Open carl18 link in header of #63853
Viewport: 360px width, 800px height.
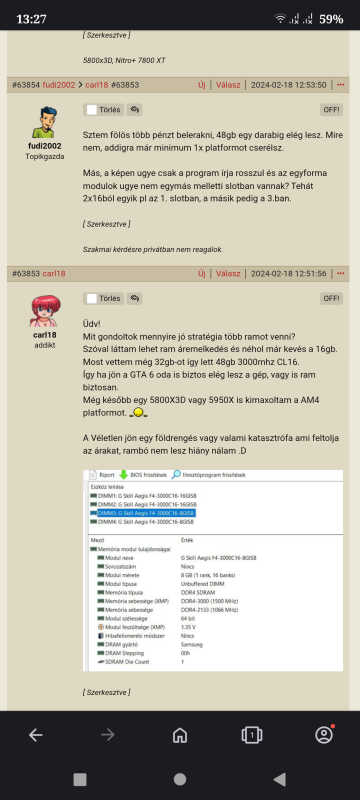pos(54,273)
